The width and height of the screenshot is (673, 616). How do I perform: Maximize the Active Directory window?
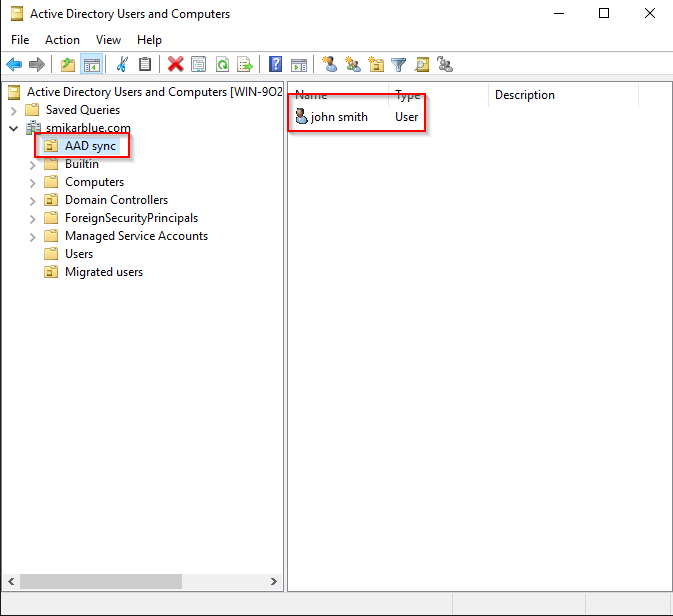click(x=604, y=14)
